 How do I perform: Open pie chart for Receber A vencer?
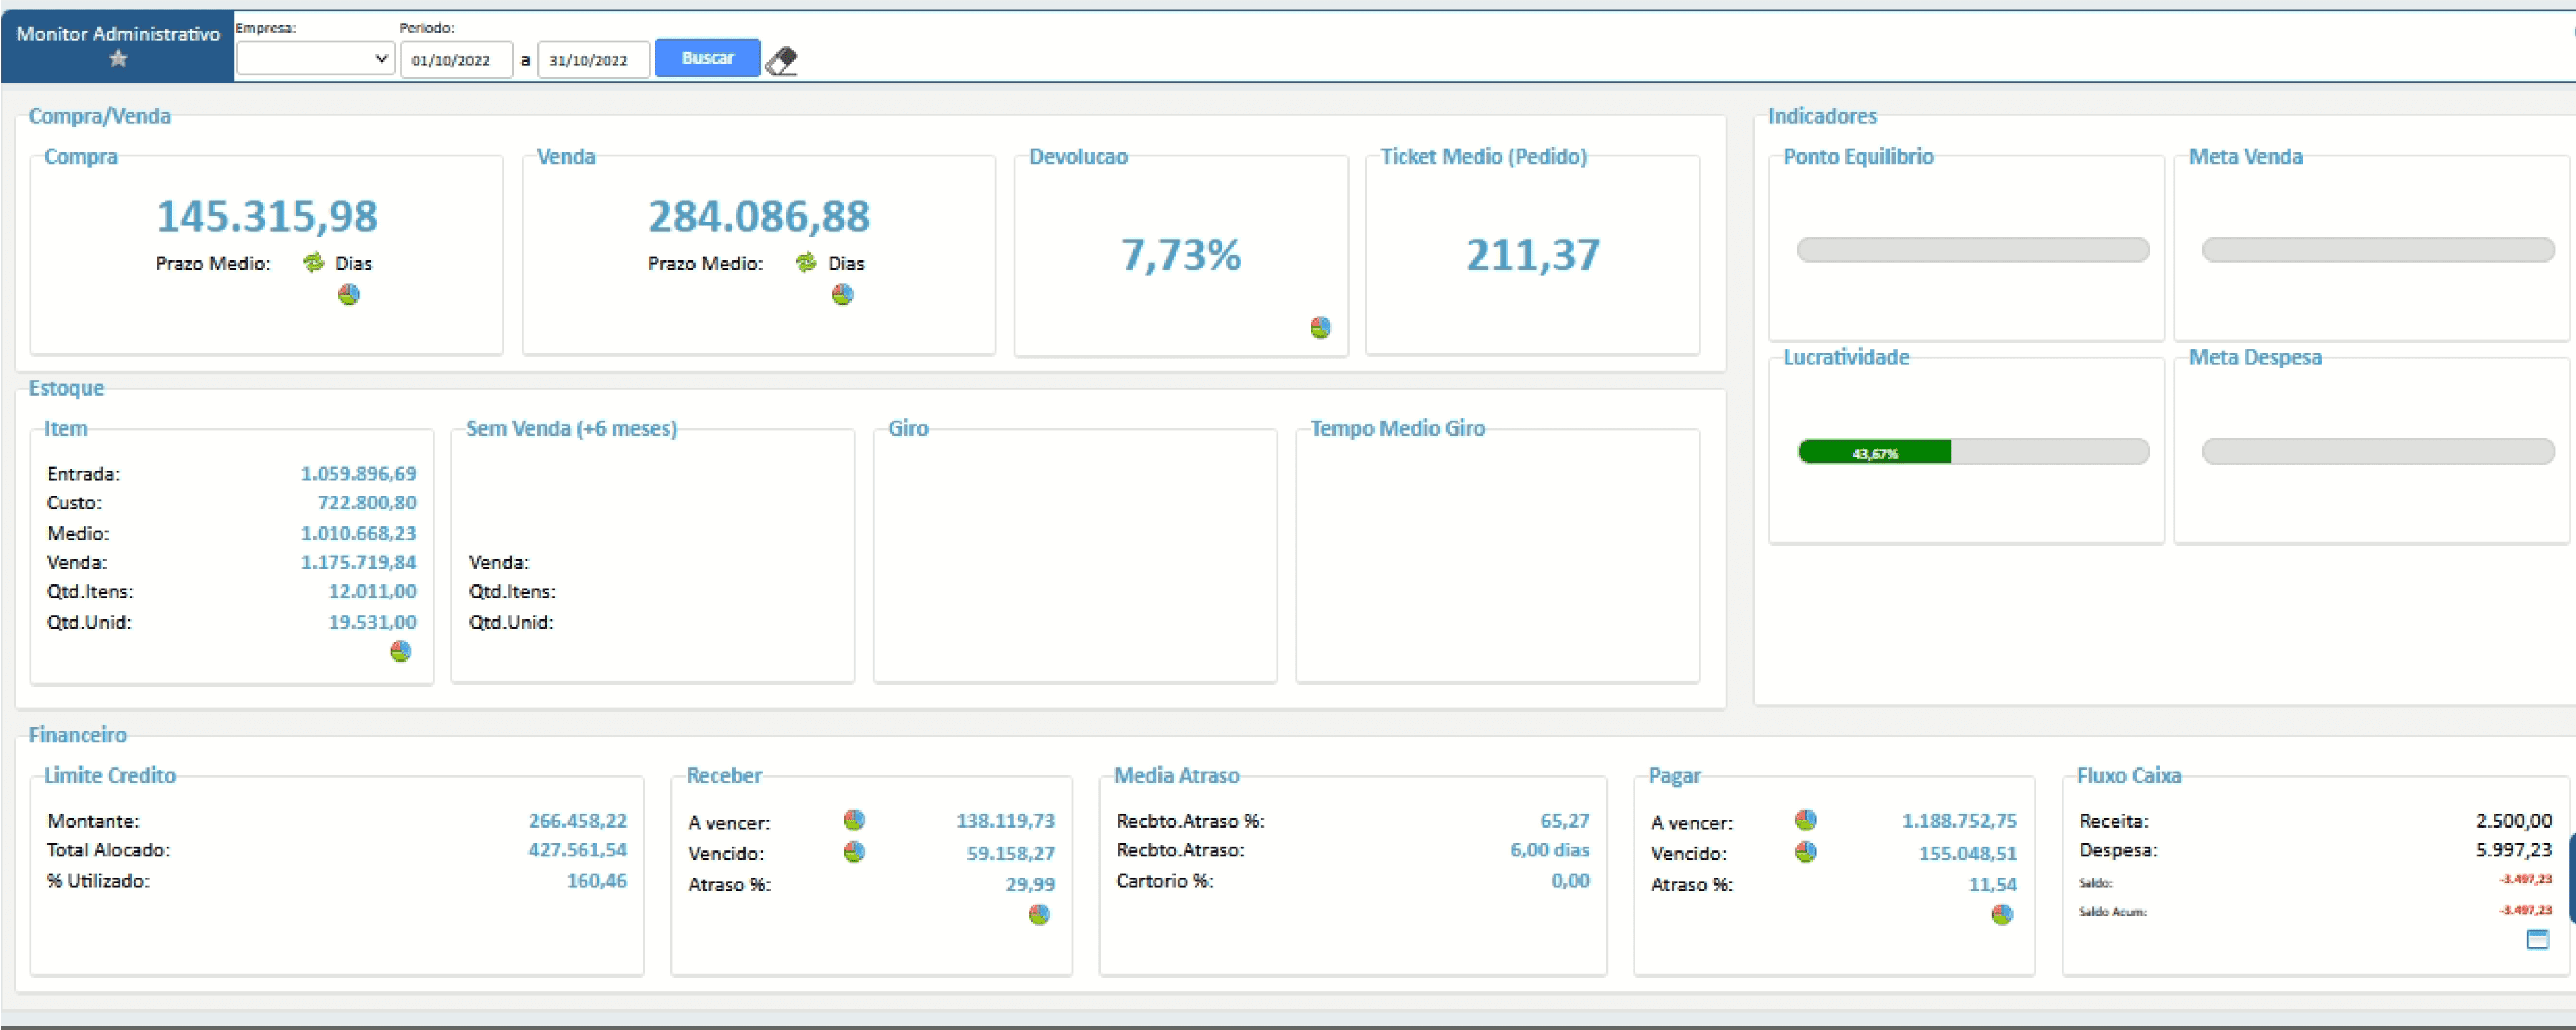(854, 820)
